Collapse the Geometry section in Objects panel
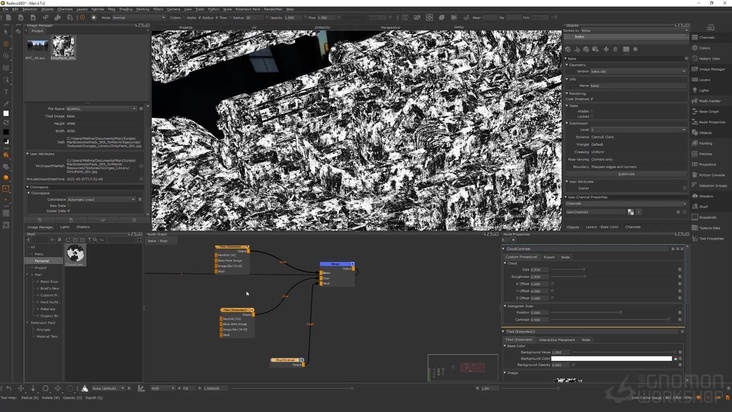Screen dimensions: 732x412 (568, 65)
